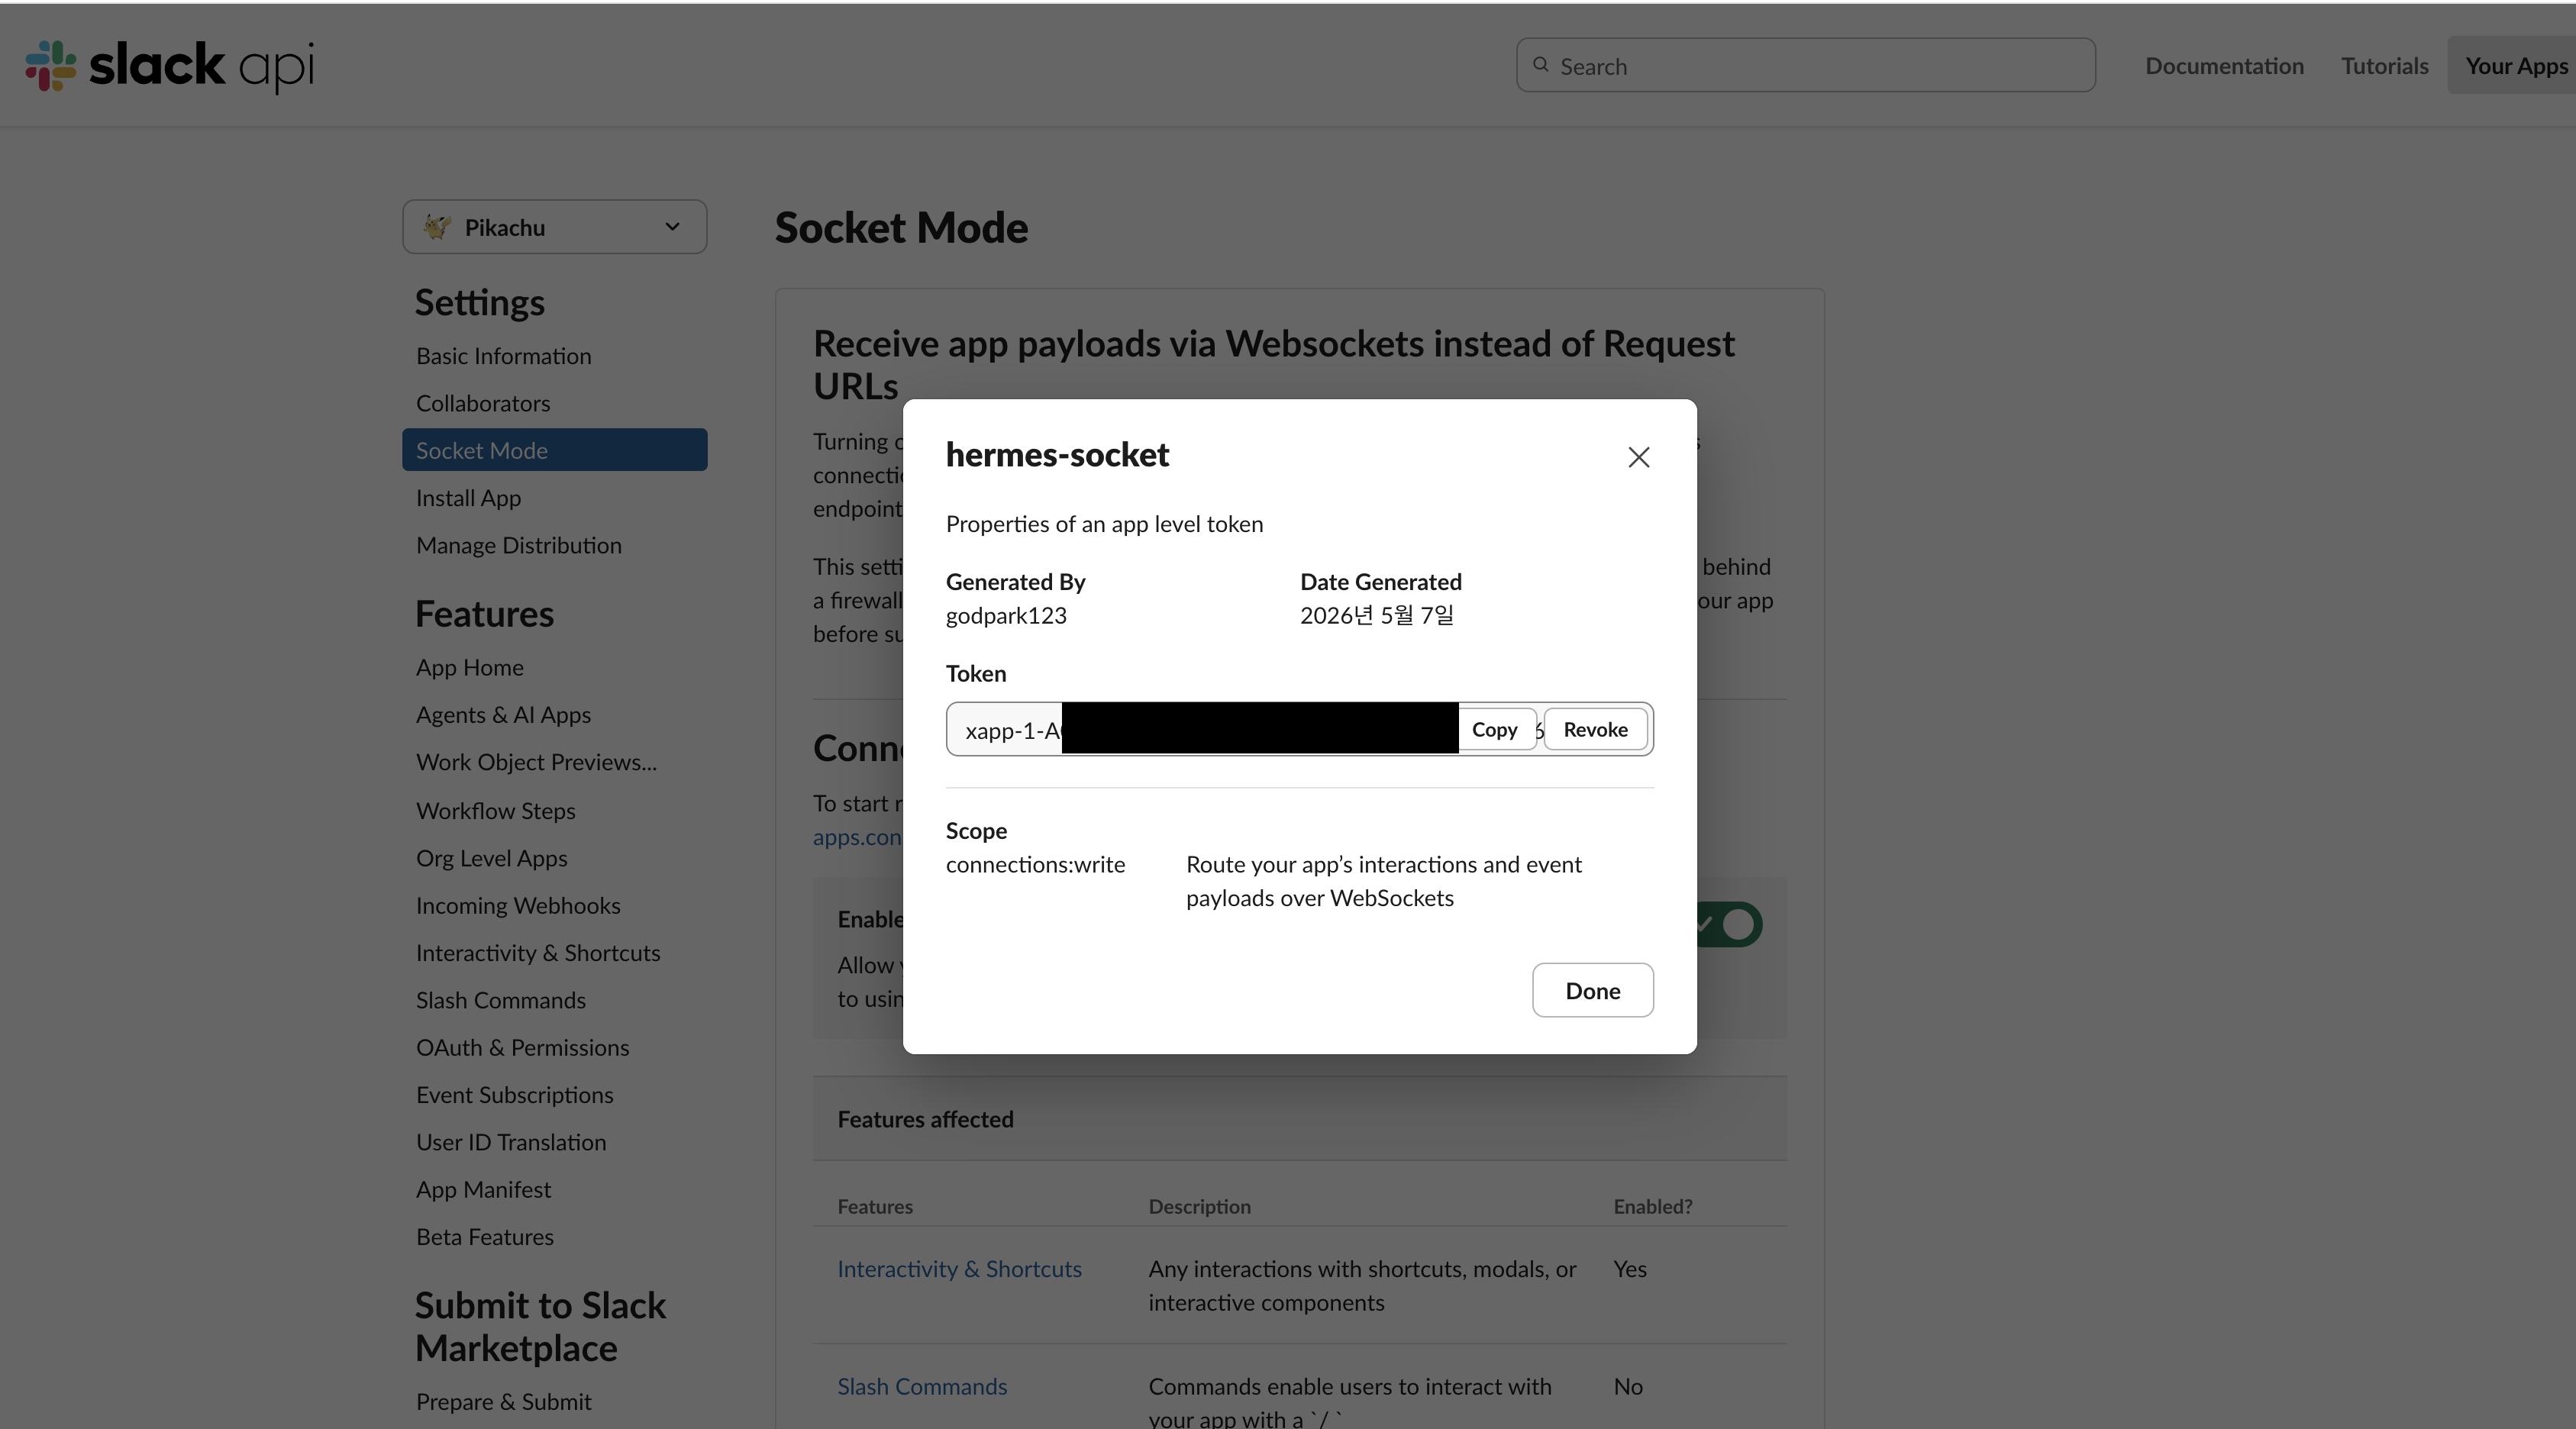Close the hermes-socket dialog with X
This screenshot has height=1429, width=2576.
(x=1638, y=457)
